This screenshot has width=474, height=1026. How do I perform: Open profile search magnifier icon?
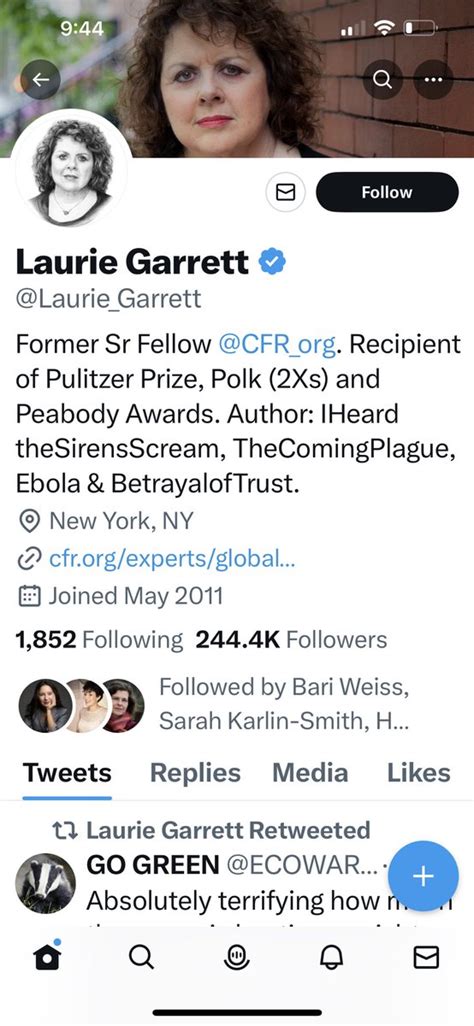coord(382,79)
